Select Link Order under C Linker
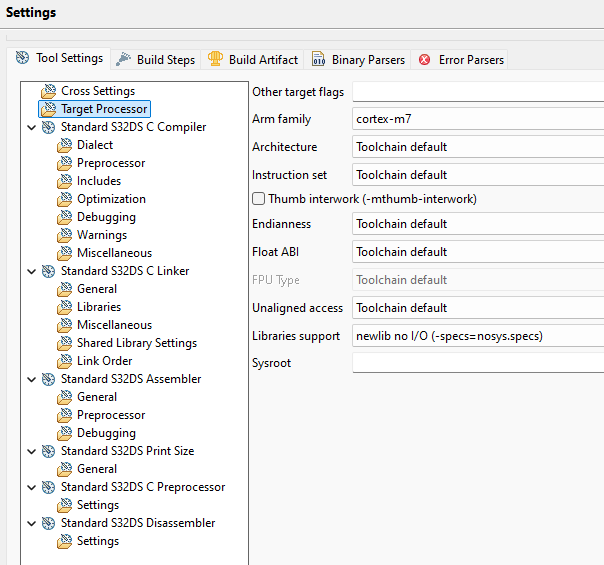Screen dimensions: 604x565 point(104,361)
